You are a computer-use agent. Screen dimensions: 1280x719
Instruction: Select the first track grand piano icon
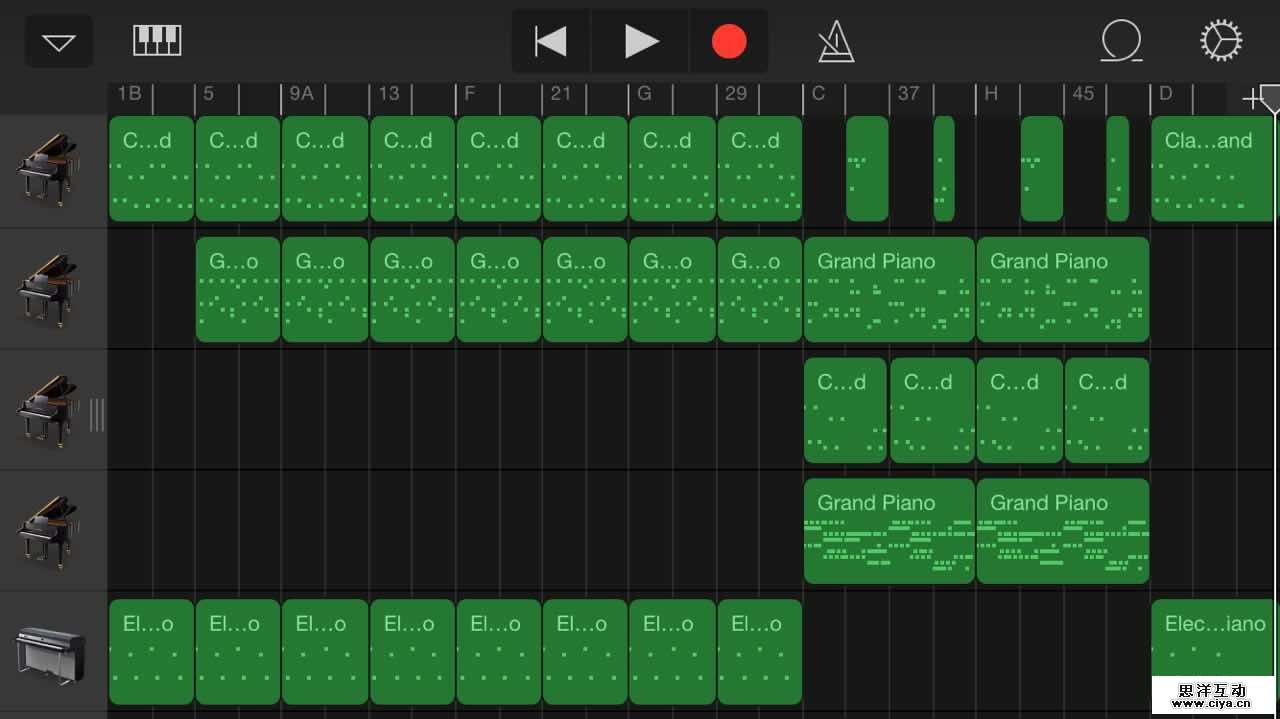click(48, 168)
